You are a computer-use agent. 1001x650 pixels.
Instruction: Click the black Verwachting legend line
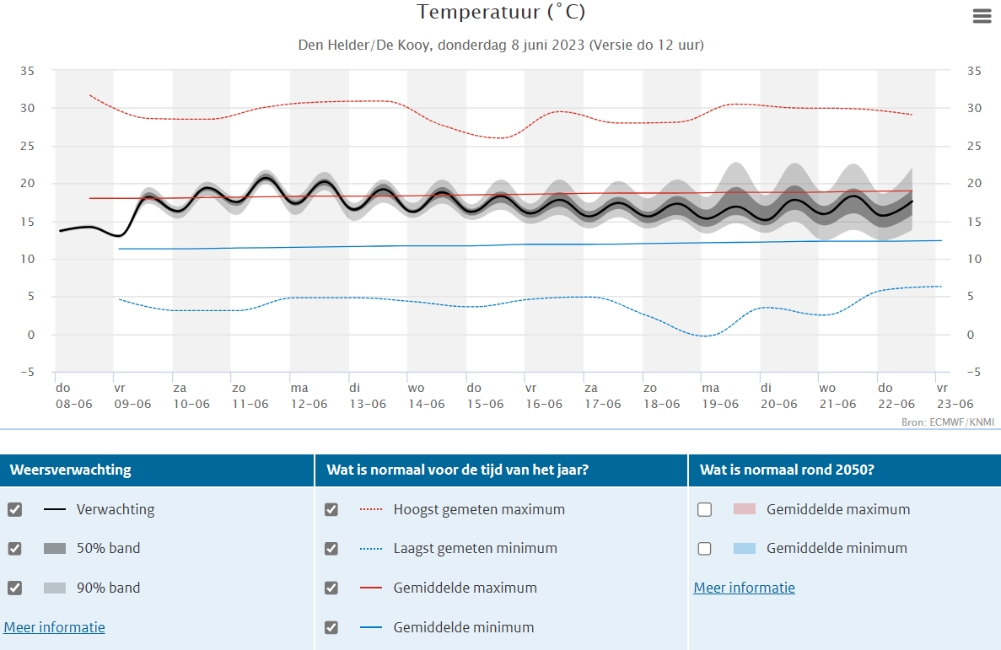55,510
